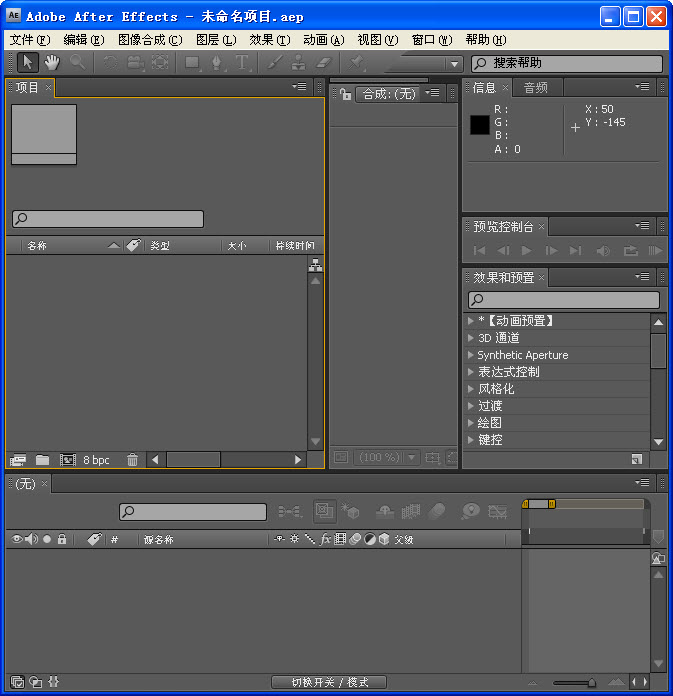Image resolution: width=673 pixels, height=696 pixels.
Task: Toggle In/Out/Duration pane braces icon
Action: point(53,681)
